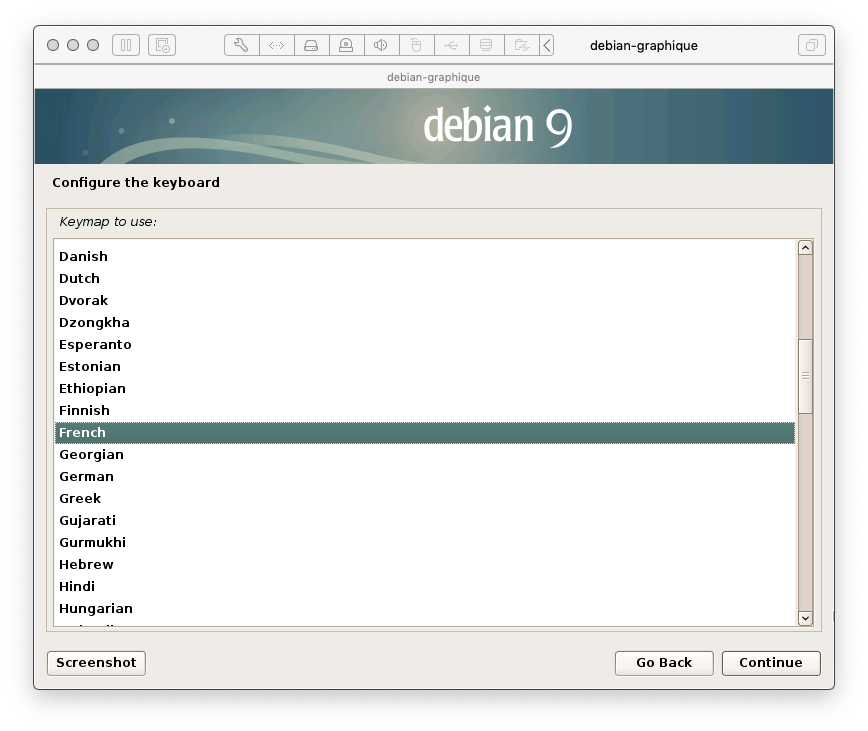Click the snapshot icon beside pause
The height and width of the screenshot is (731, 868).
(162, 45)
